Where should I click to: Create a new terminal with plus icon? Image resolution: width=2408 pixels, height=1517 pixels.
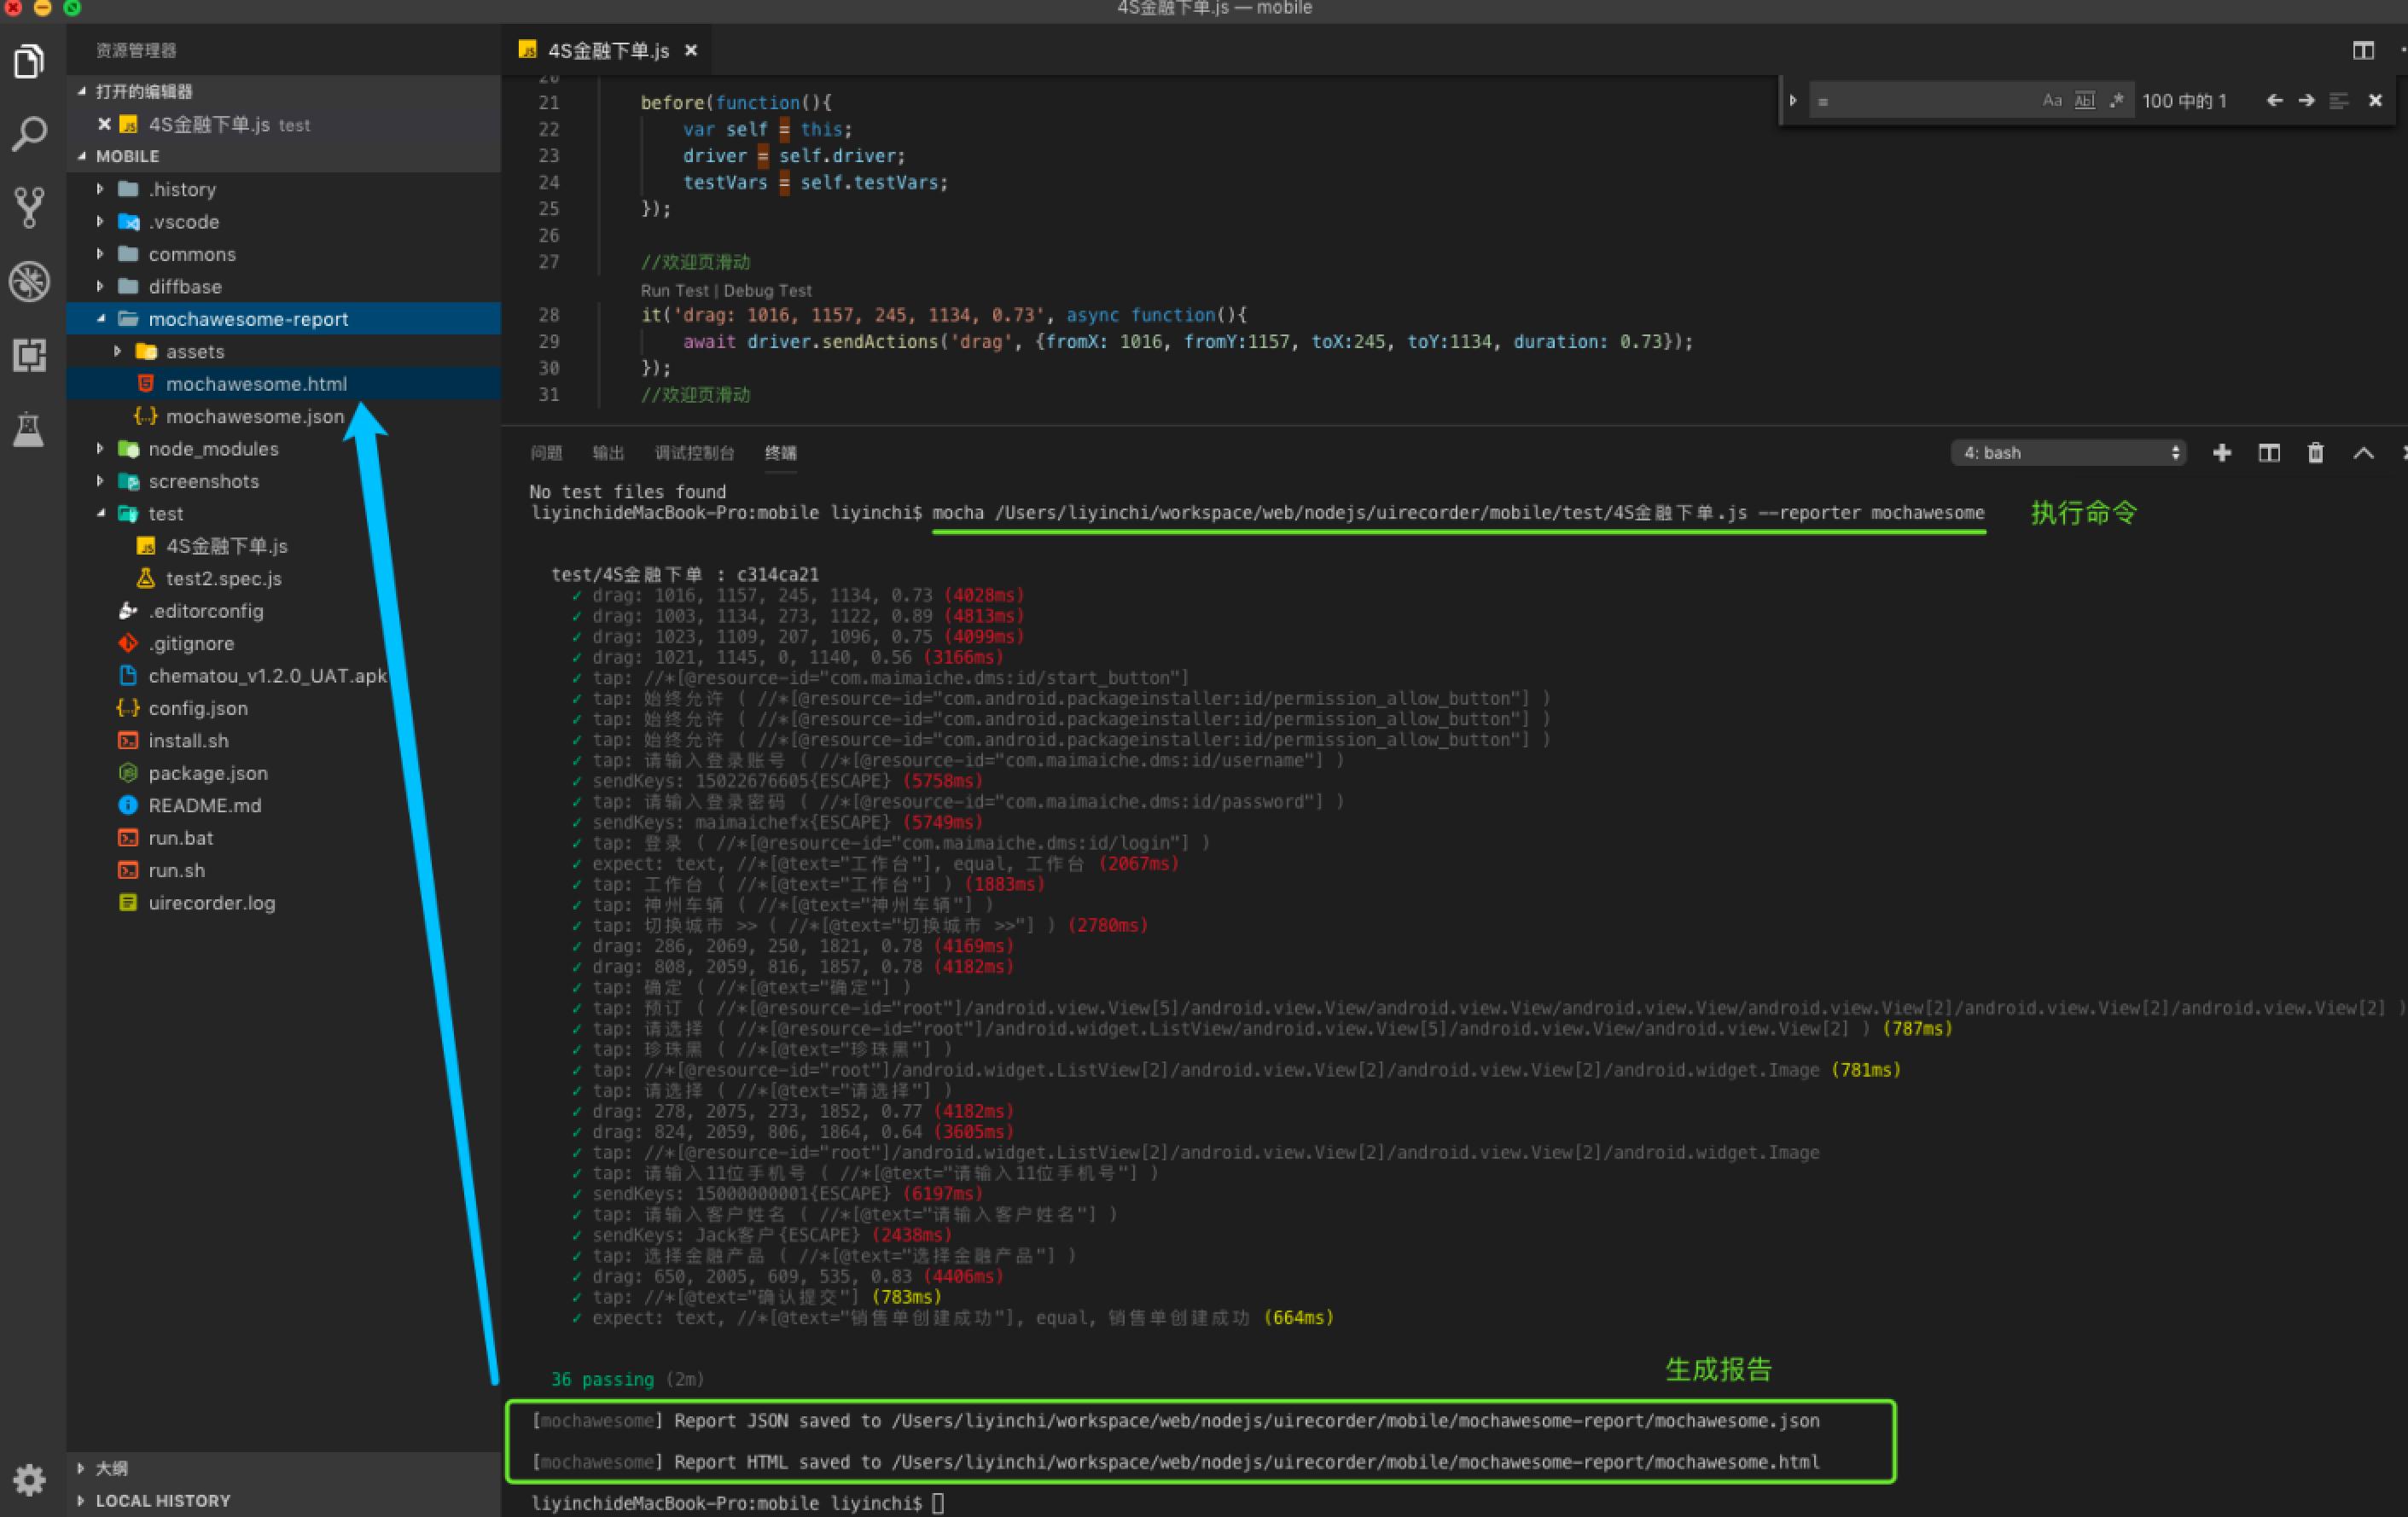2222,453
